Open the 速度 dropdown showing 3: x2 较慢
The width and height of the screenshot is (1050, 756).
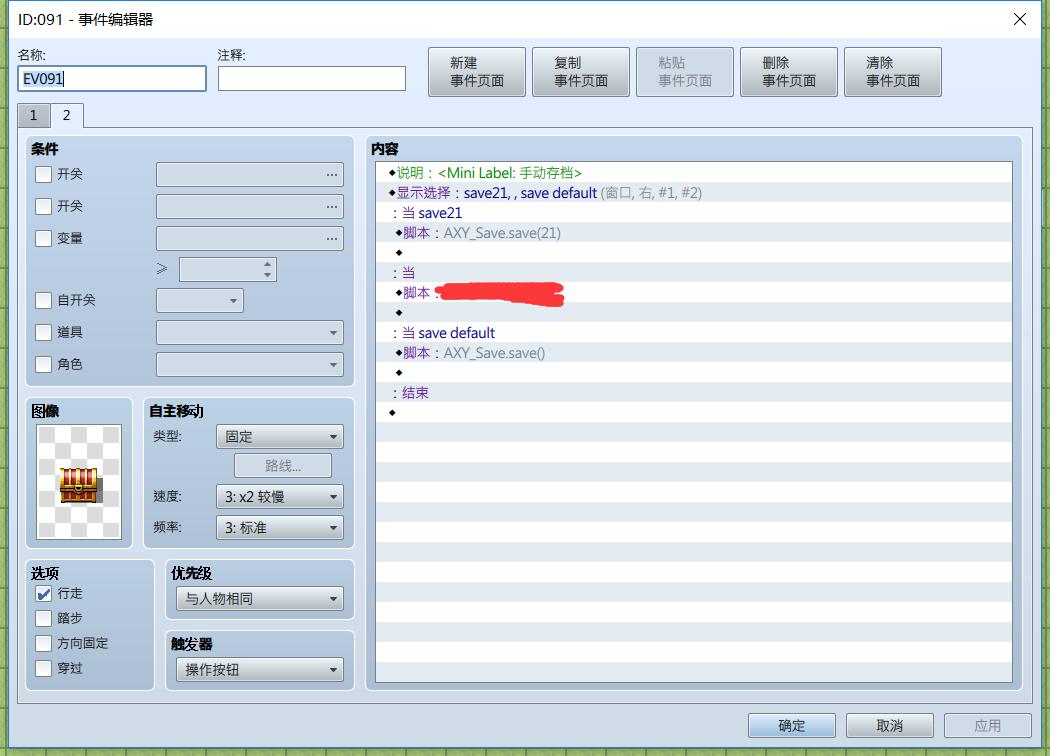pos(280,497)
